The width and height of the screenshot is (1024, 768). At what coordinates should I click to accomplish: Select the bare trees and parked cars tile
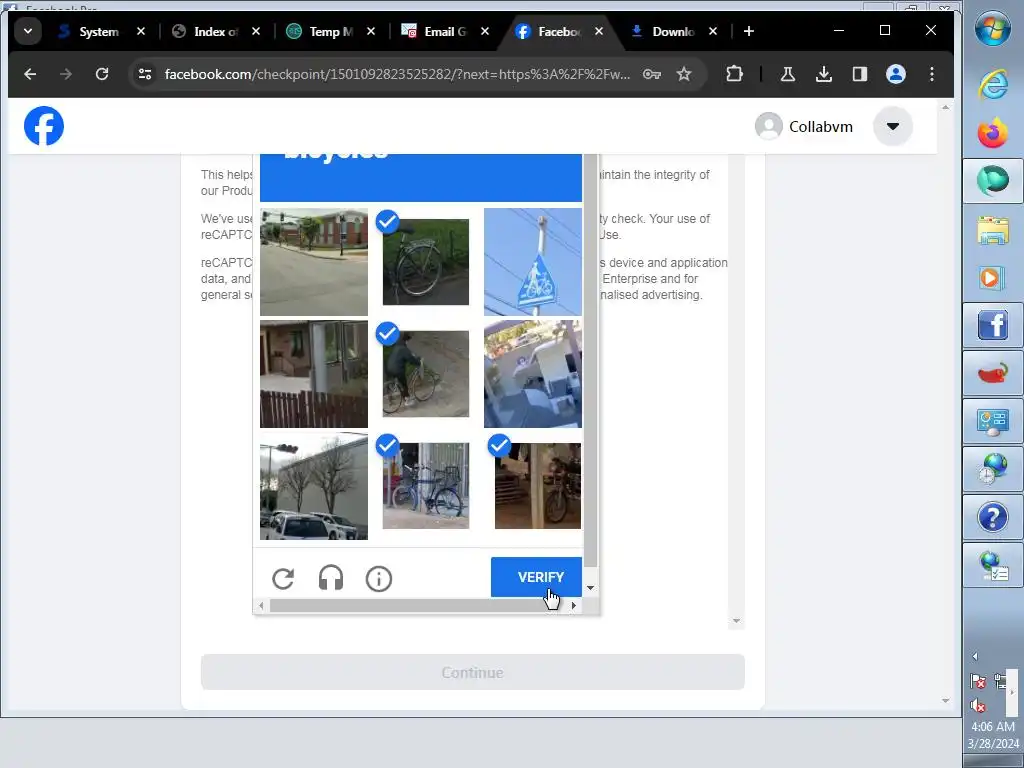[313, 486]
